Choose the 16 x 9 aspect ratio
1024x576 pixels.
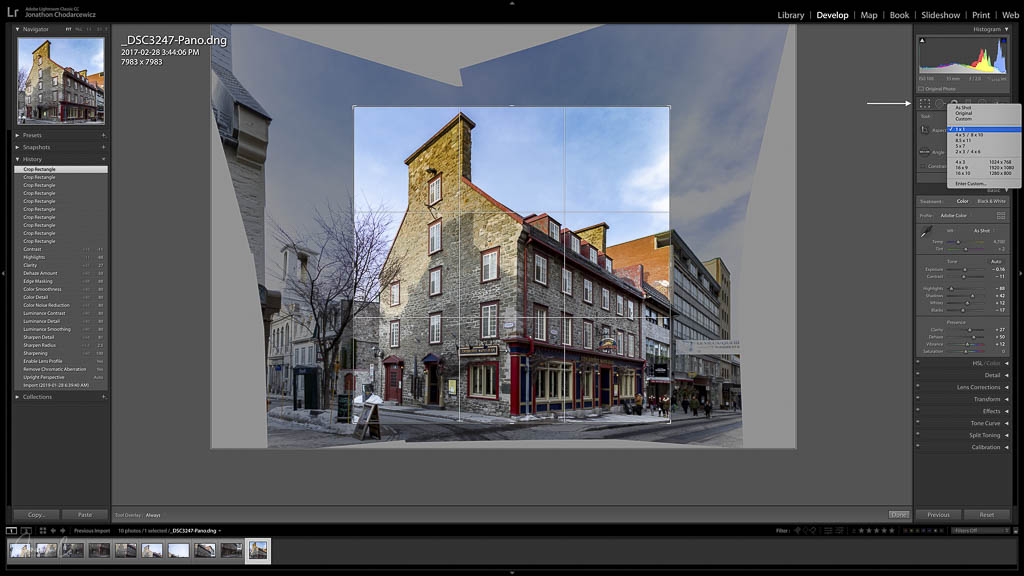[x=961, y=167]
